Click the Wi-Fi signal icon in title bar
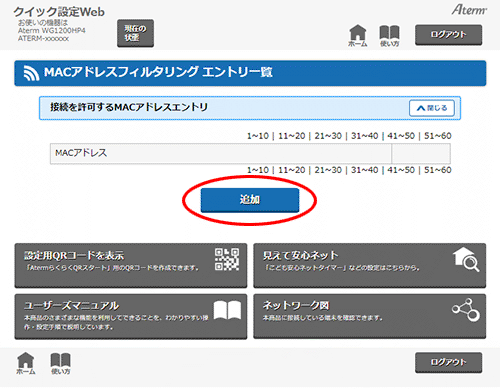This screenshot has width=500, height=389. click(31, 73)
